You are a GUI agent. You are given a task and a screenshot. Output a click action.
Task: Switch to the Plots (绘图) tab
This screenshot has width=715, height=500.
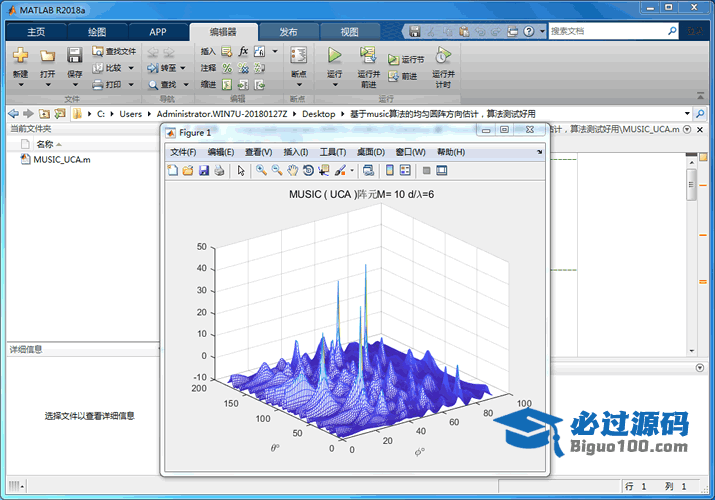pos(97,32)
